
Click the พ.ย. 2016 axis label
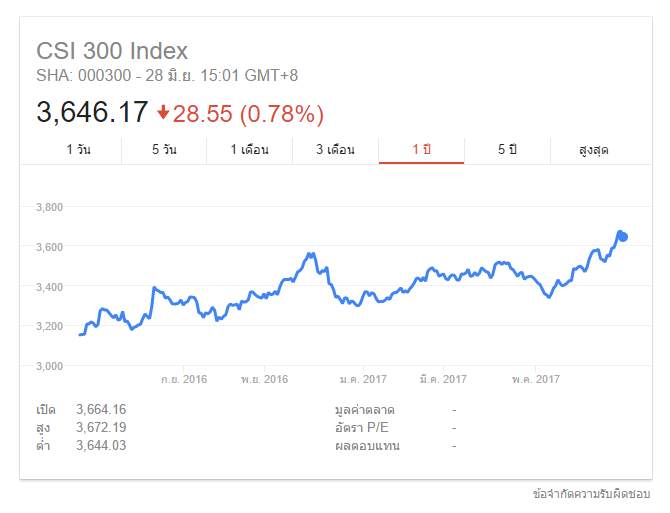point(264,379)
